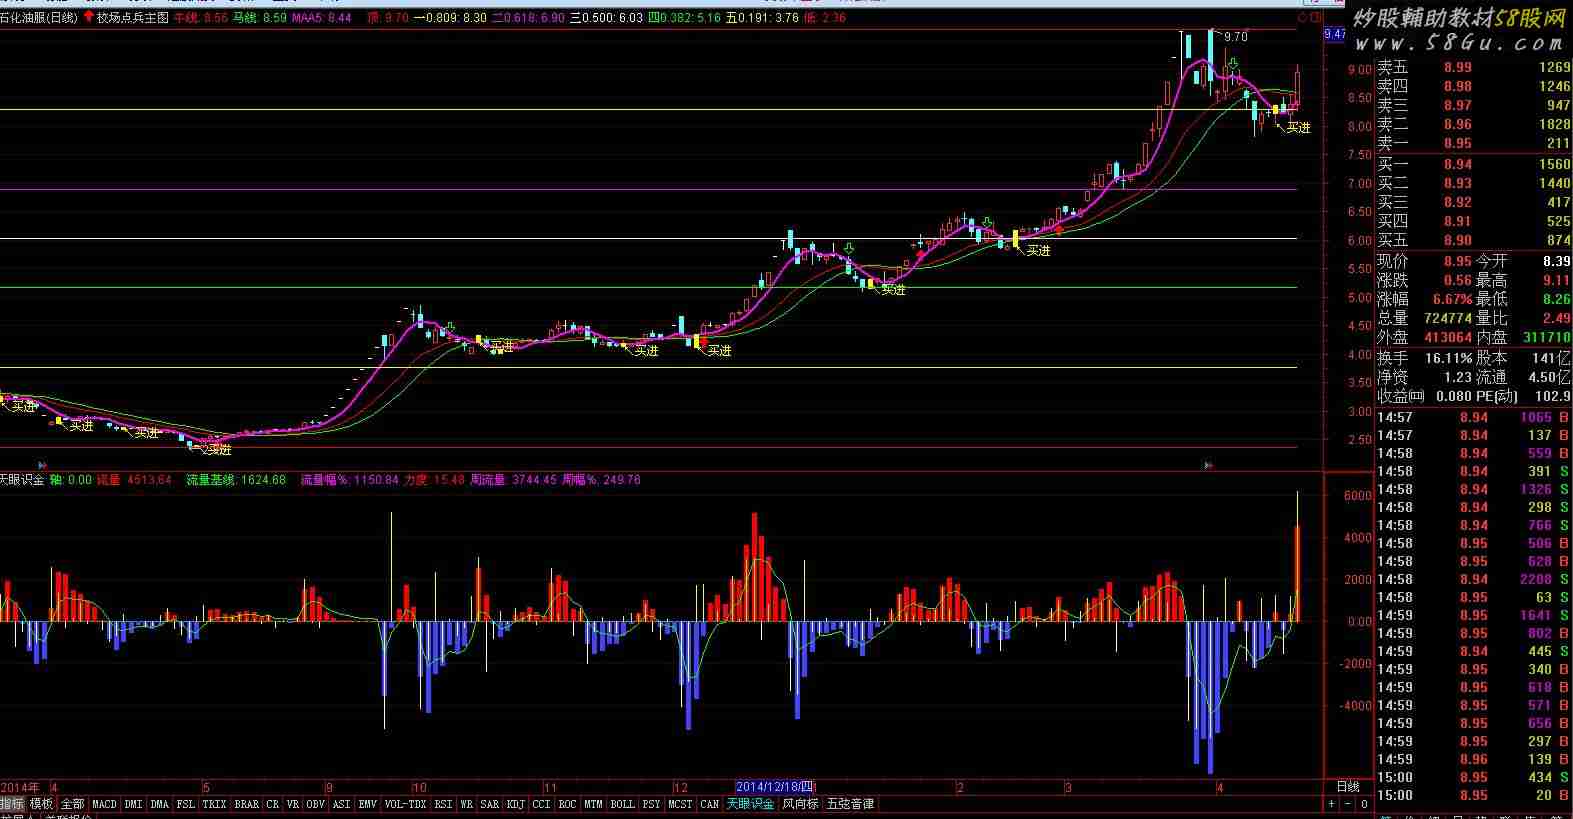Image resolution: width=1573 pixels, height=819 pixels.
Task: Choose the PSY indicator tab
Action: (652, 804)
